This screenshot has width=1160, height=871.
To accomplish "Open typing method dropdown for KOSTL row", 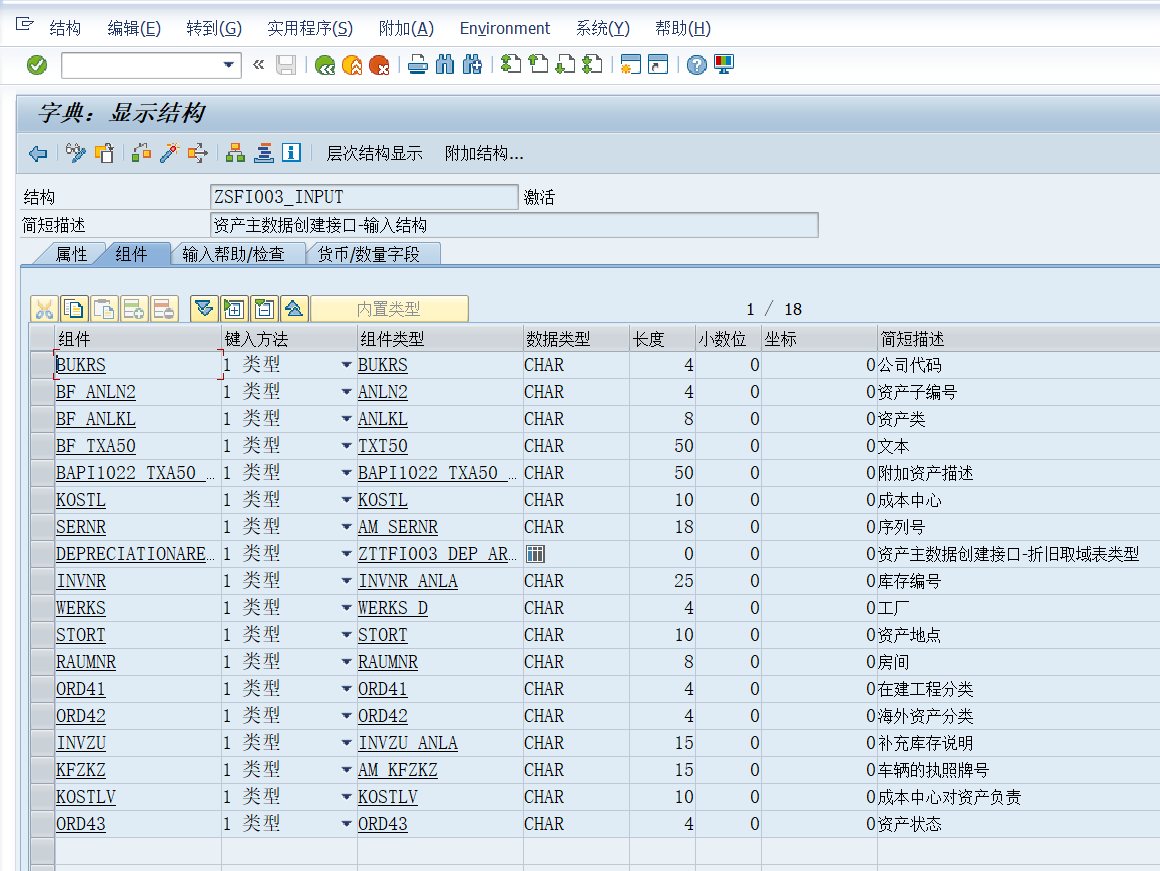I will (346, 500).
